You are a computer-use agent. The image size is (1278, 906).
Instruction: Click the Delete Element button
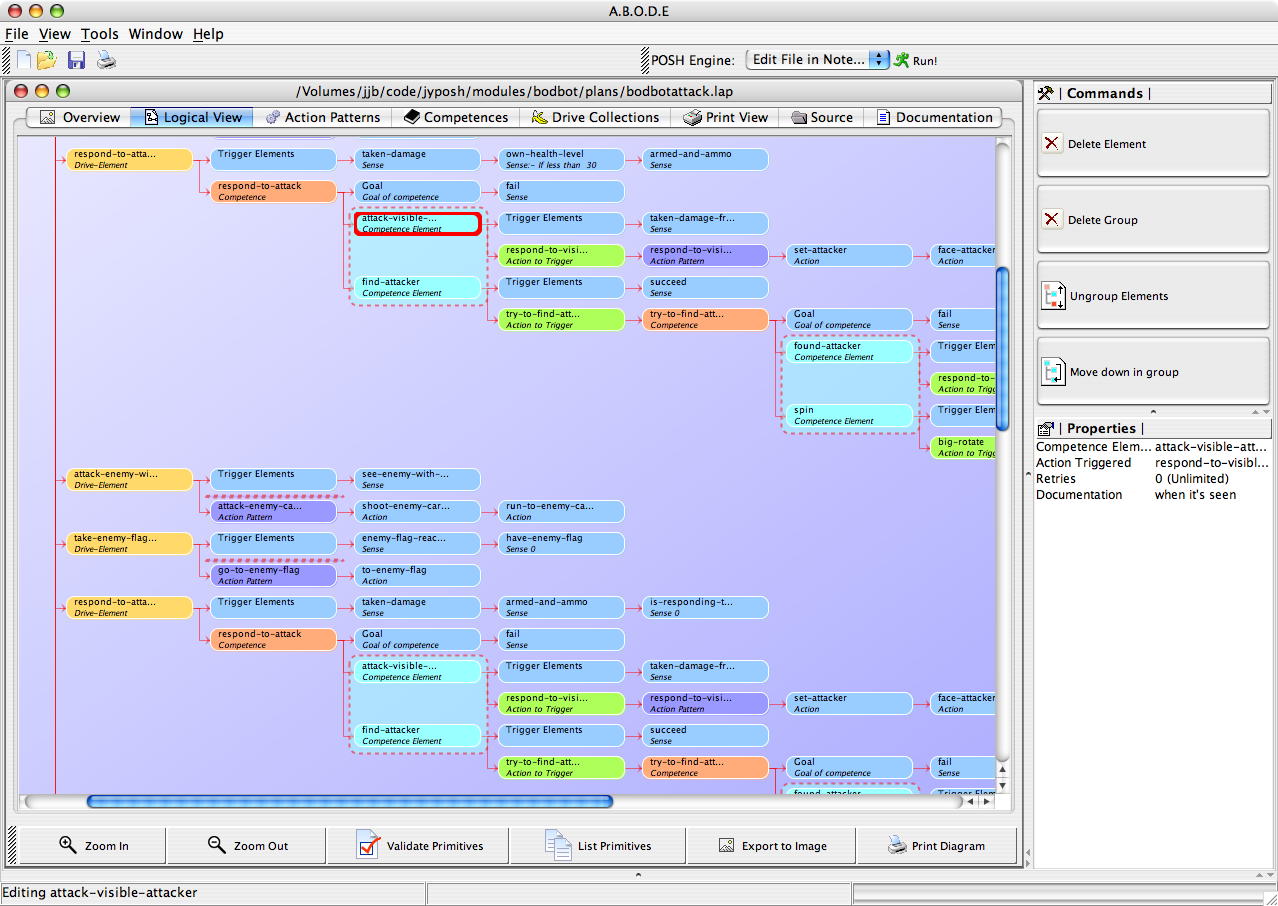coord(1153,144)
